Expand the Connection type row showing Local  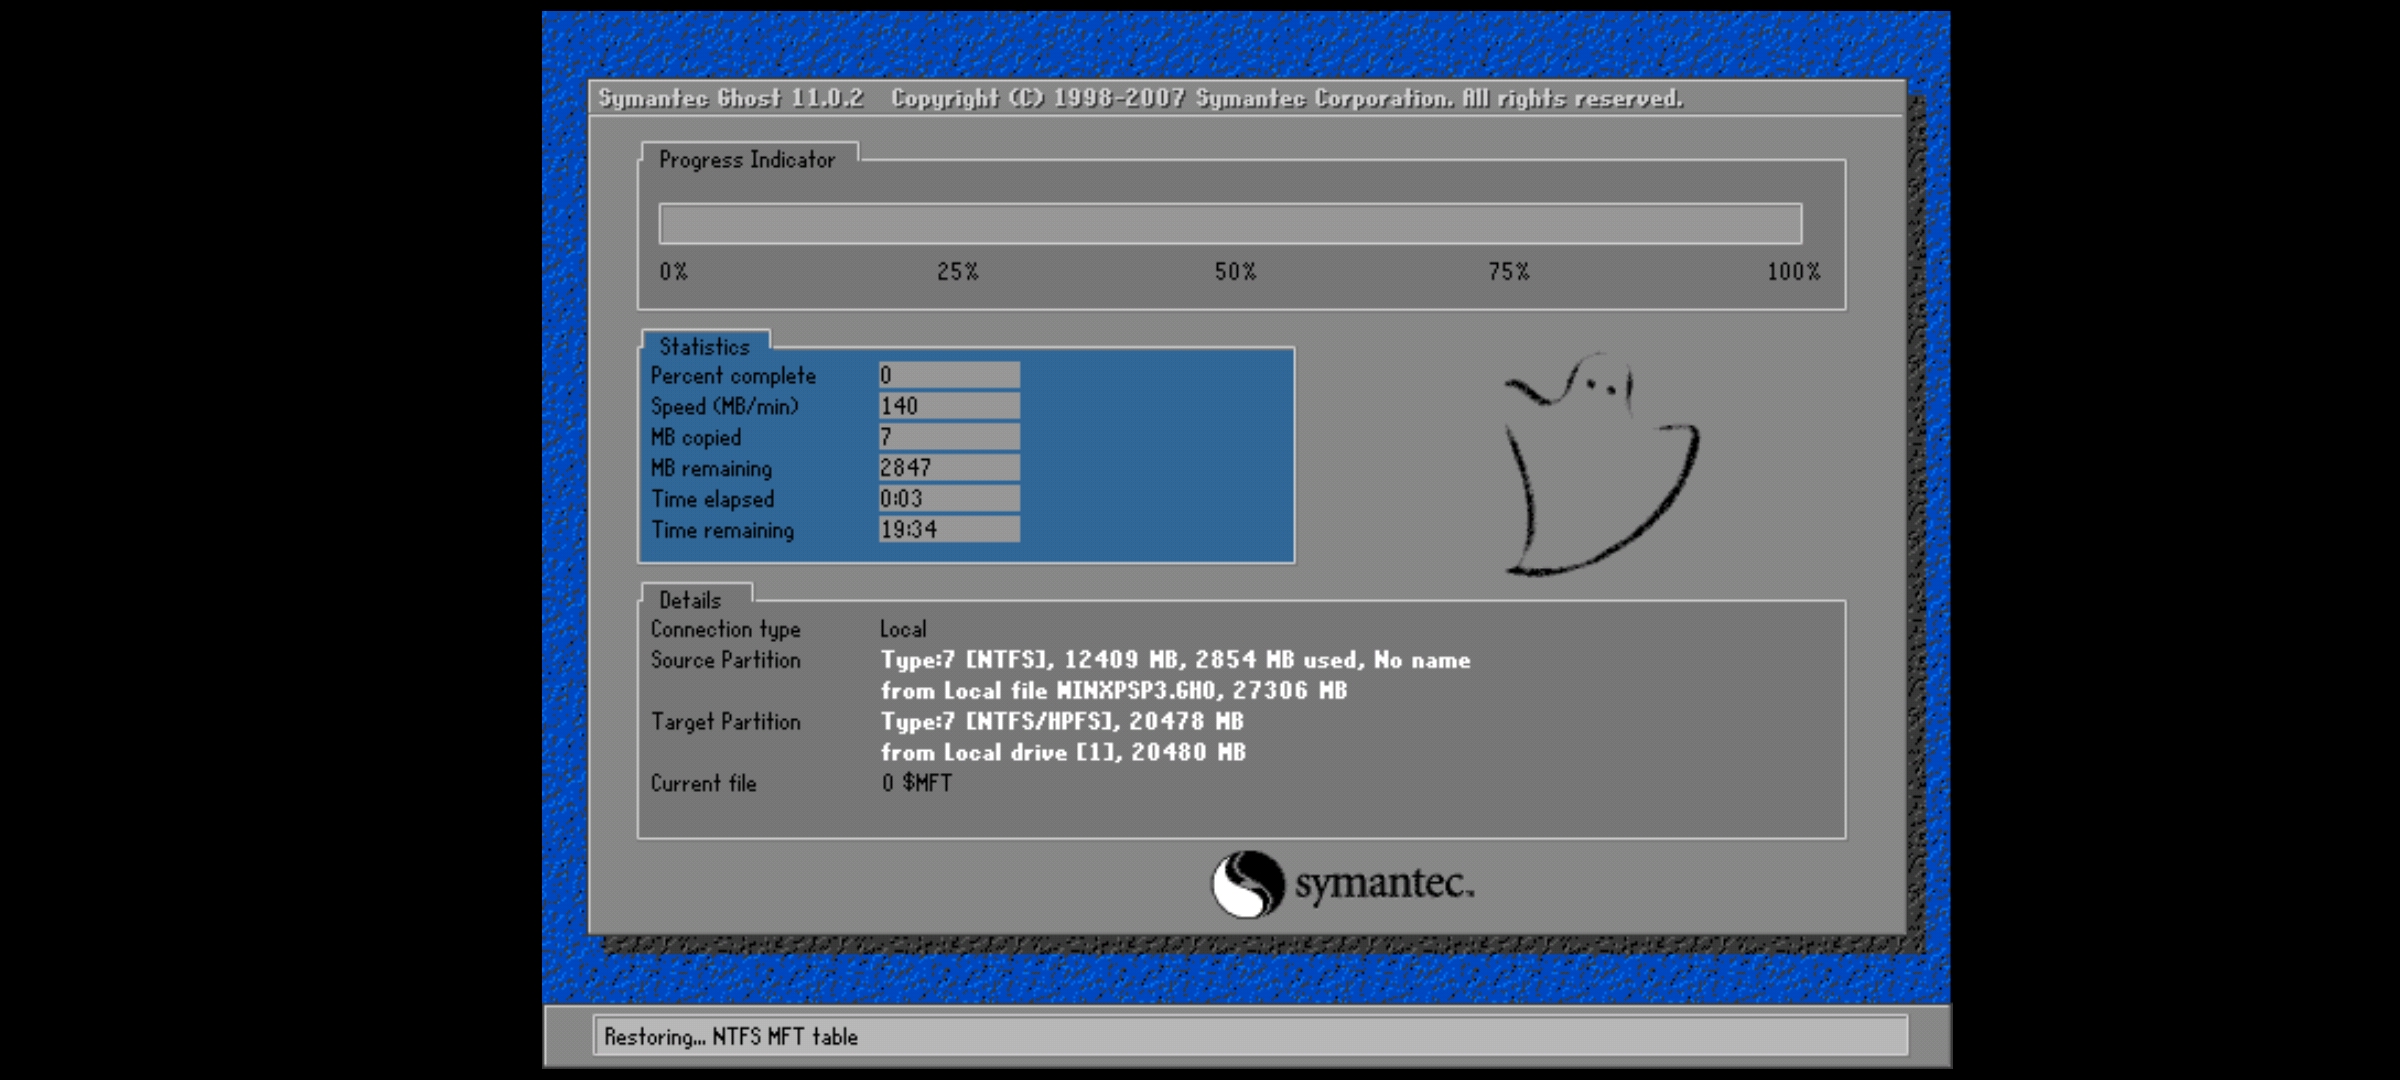pos(726,629)
